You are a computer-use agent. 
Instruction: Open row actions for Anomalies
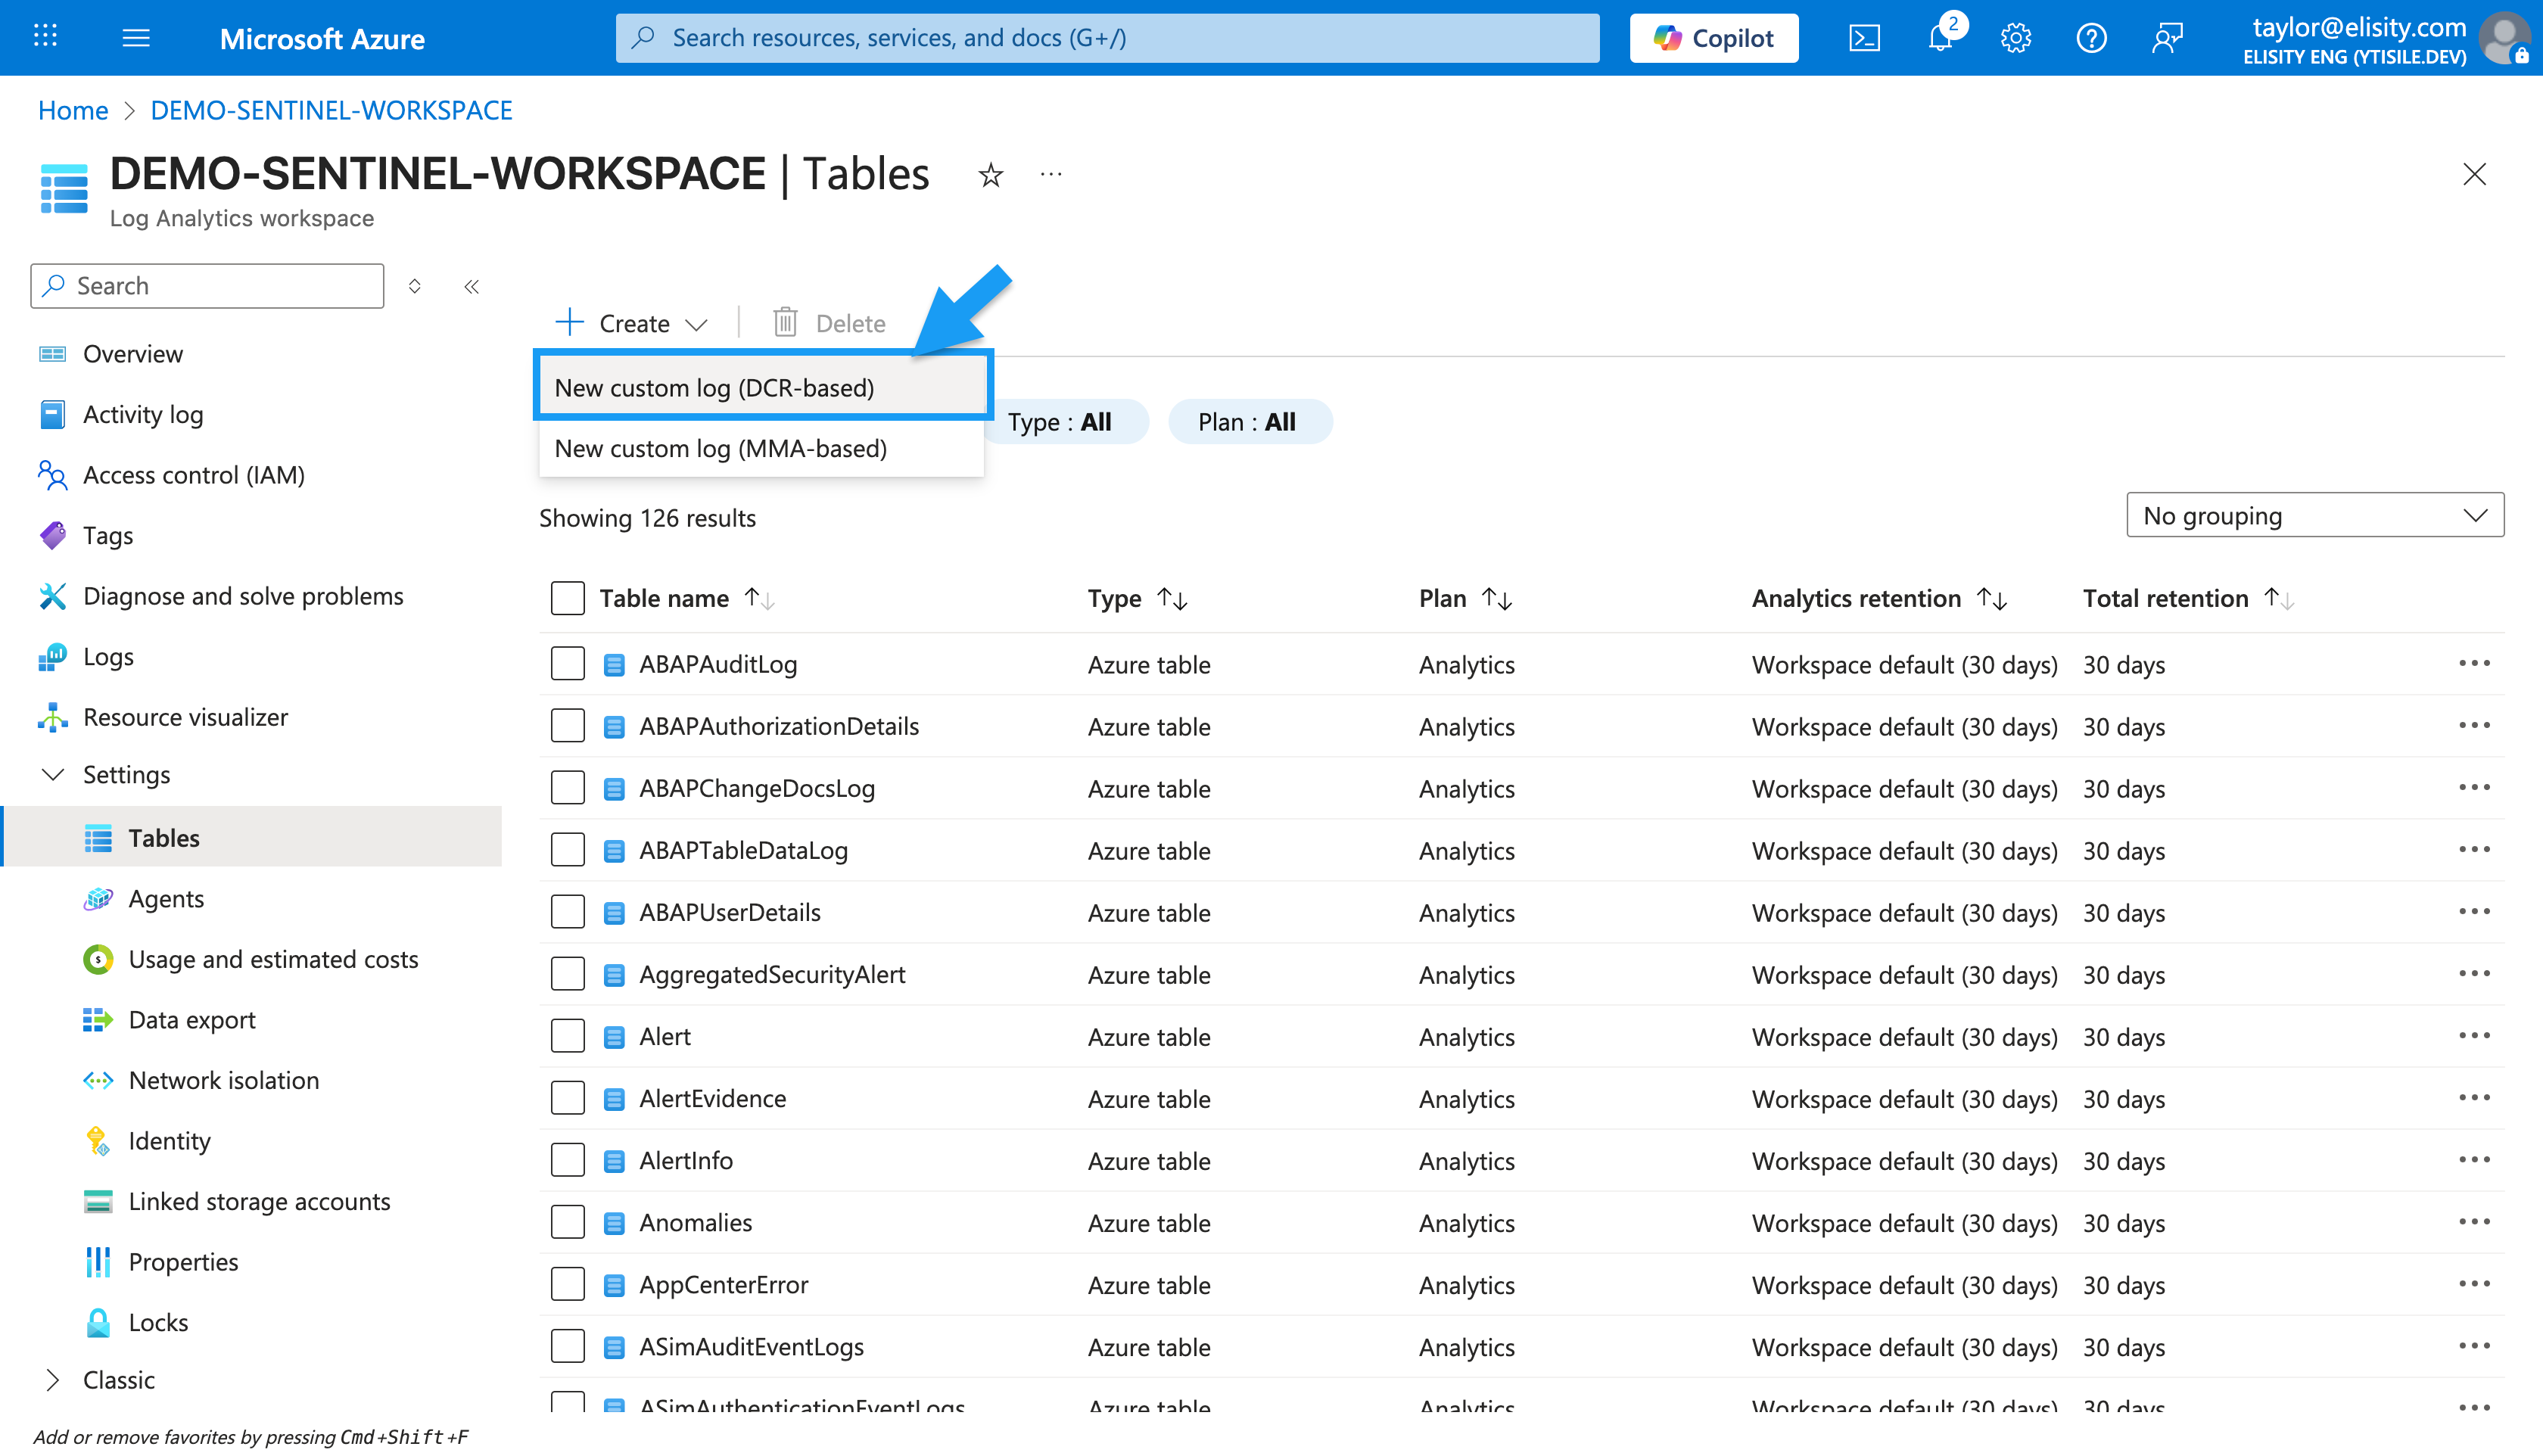pos(2474,1222)
